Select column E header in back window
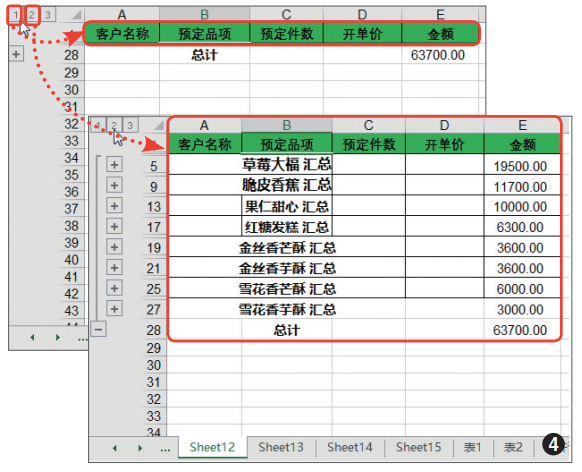582x472 pixels. coord(440,15)
